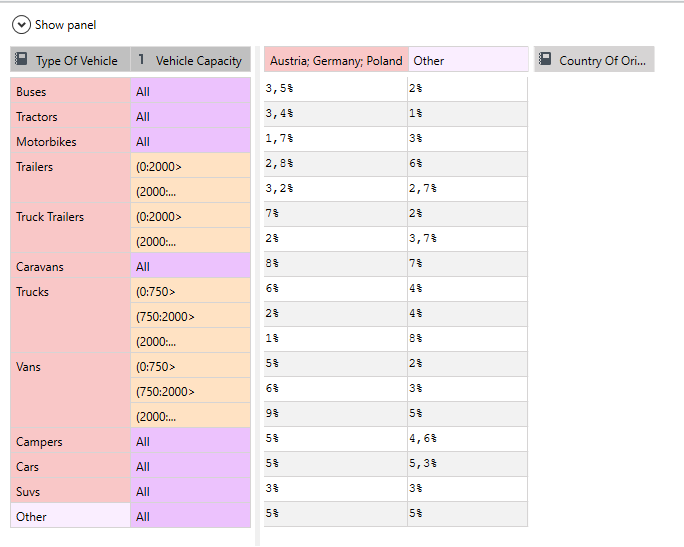Click book icon beside Type Of Vehicle
The image size is (684, 547).
click(21, 59)
